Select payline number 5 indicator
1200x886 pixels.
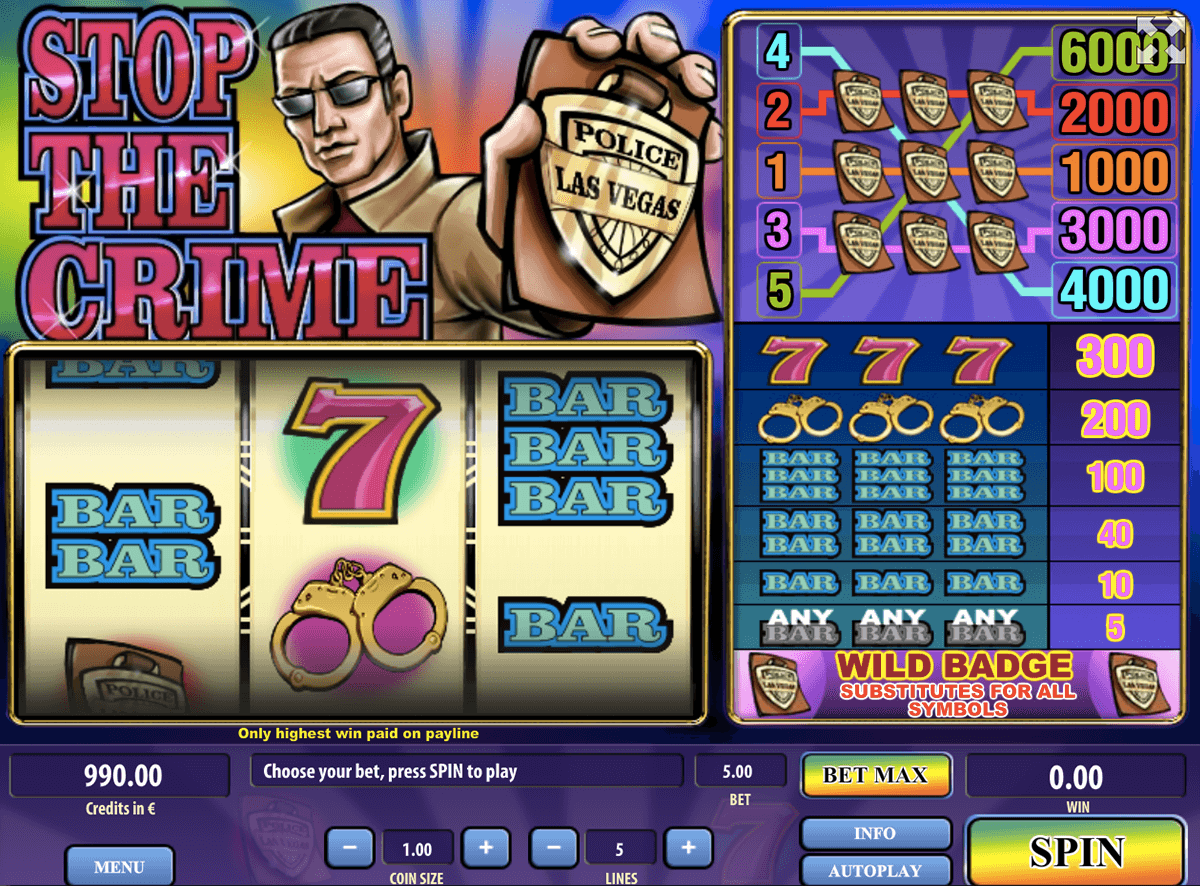pyautogui.click(x=778, y=291)
